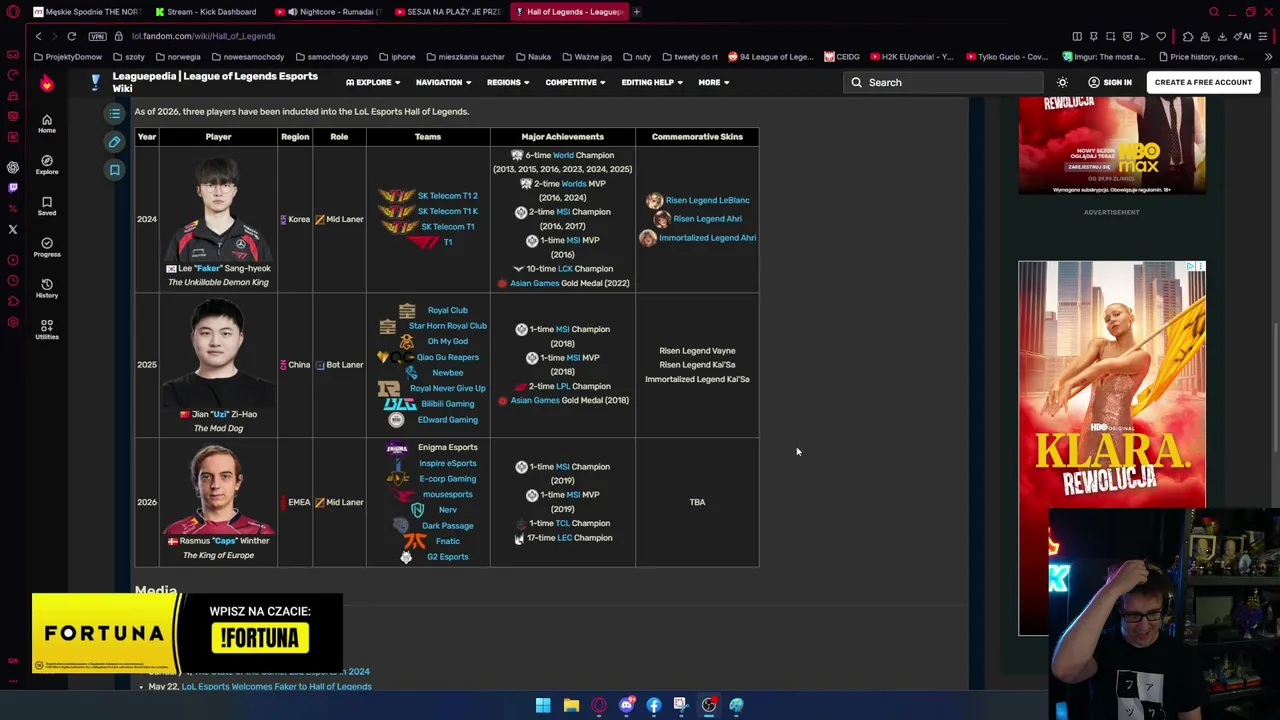Click the bookmark icon under the edit pencil
This screenshot has height=720, width=1280.
(x=115, y=170)
